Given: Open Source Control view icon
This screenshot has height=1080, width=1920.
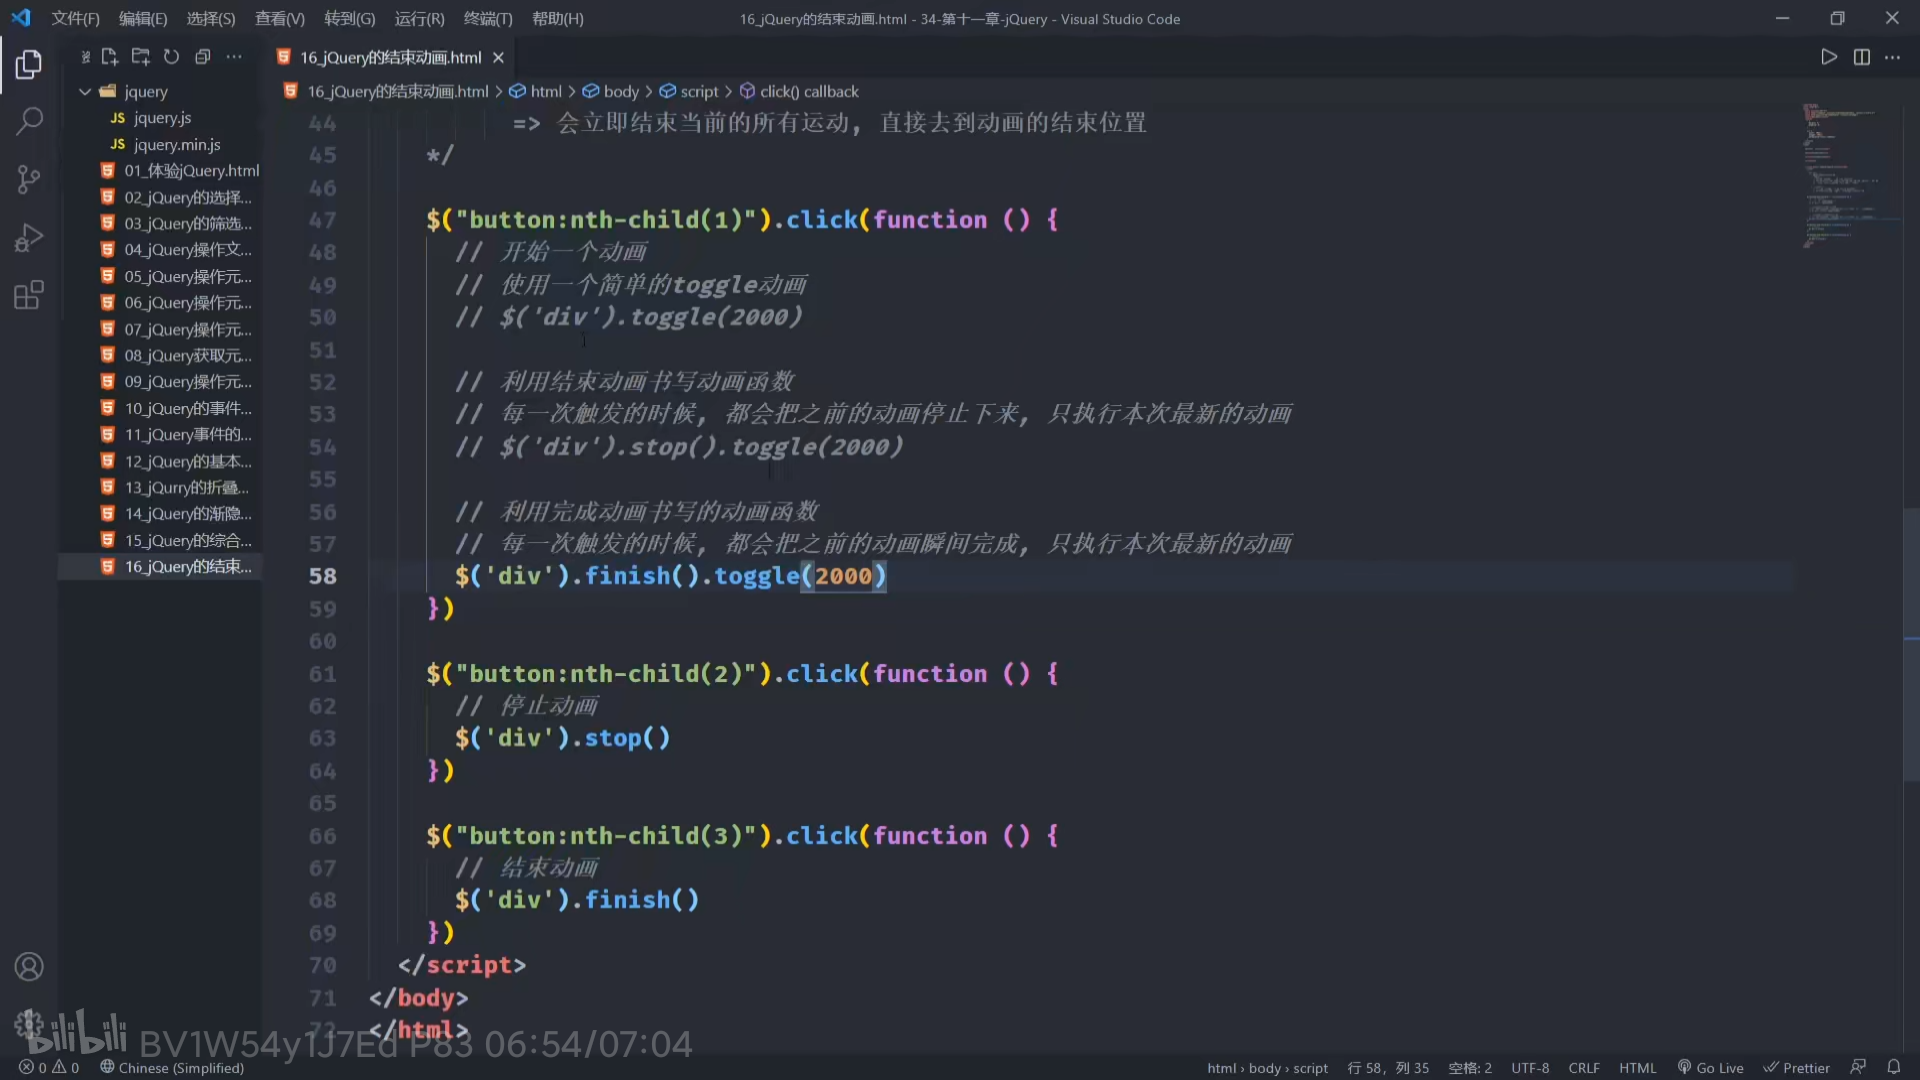Looking at the screenshot, I should 29,180.
